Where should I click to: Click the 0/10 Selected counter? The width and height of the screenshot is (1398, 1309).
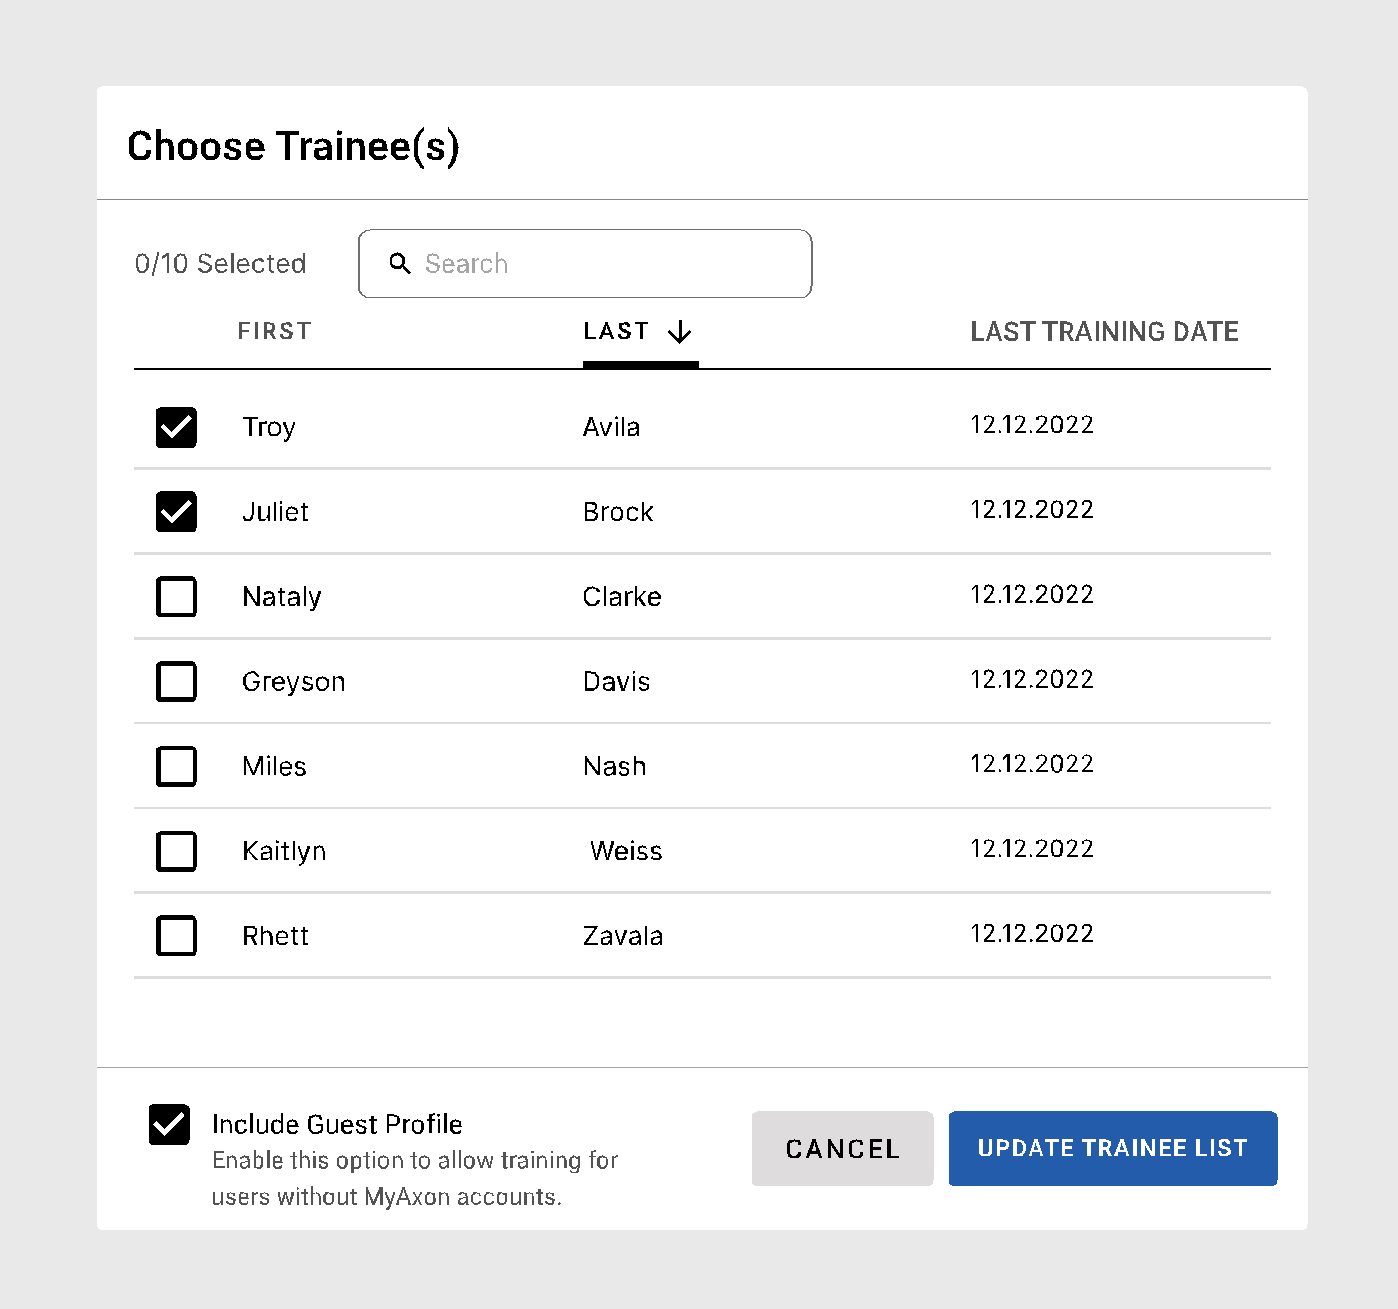point(221,263)
